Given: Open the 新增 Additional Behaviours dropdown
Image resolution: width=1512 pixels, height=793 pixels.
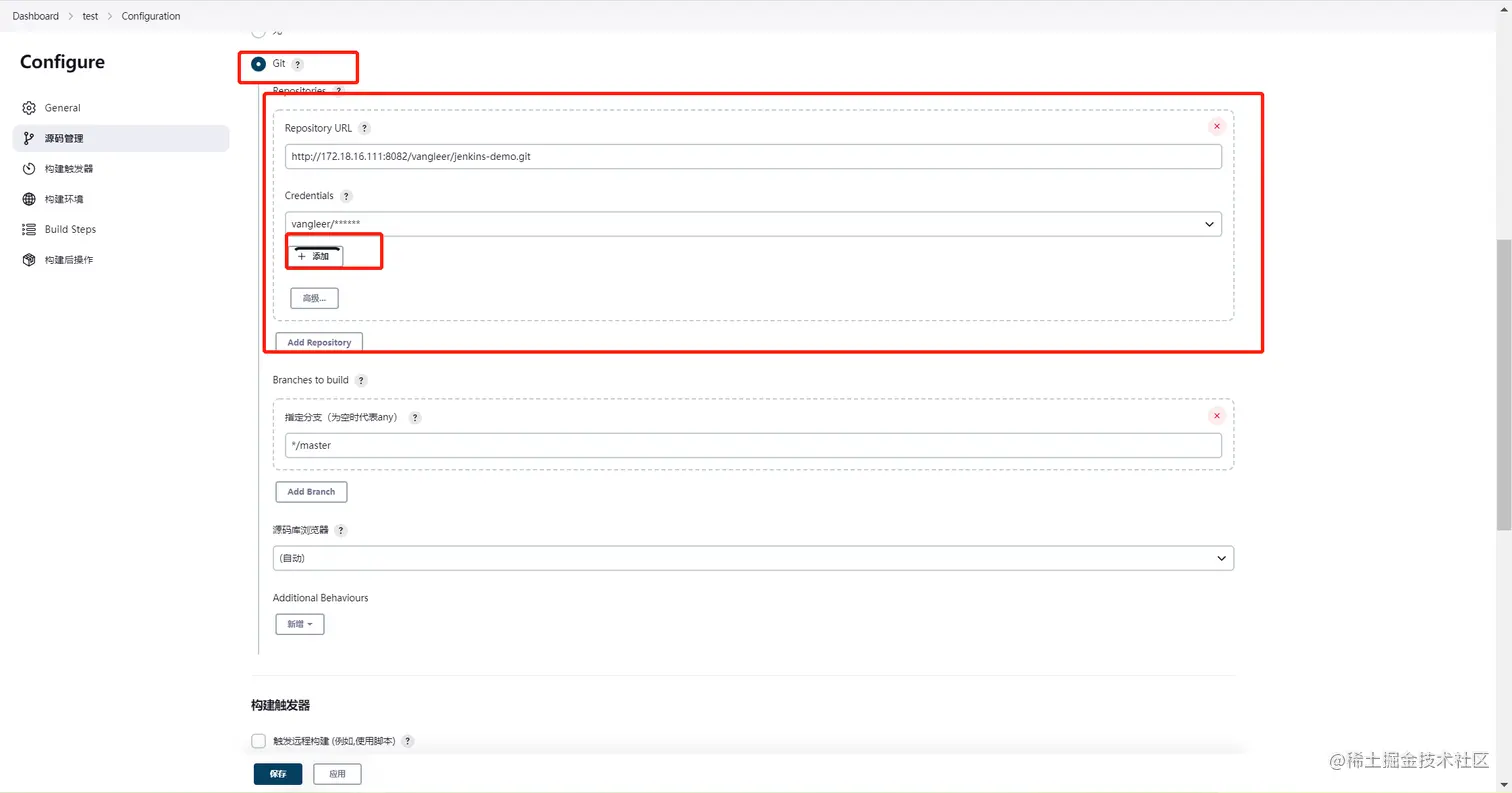Looking at the screenshot, I should (300, 624).
